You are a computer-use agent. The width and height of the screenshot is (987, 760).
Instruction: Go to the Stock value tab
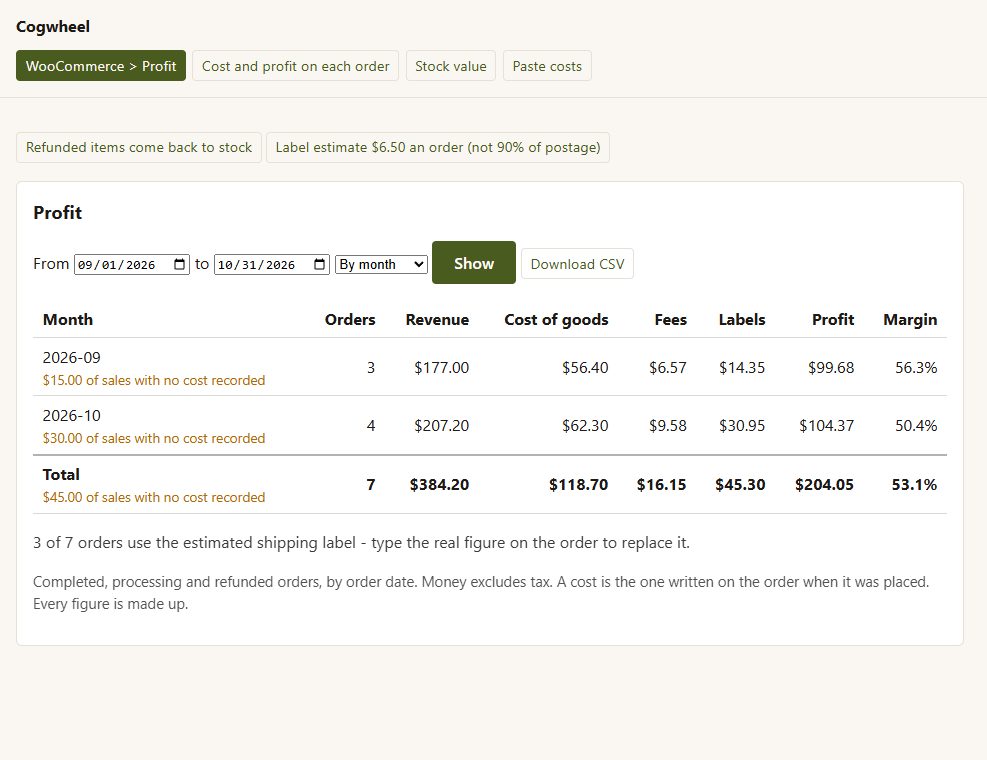click(451, 65)
